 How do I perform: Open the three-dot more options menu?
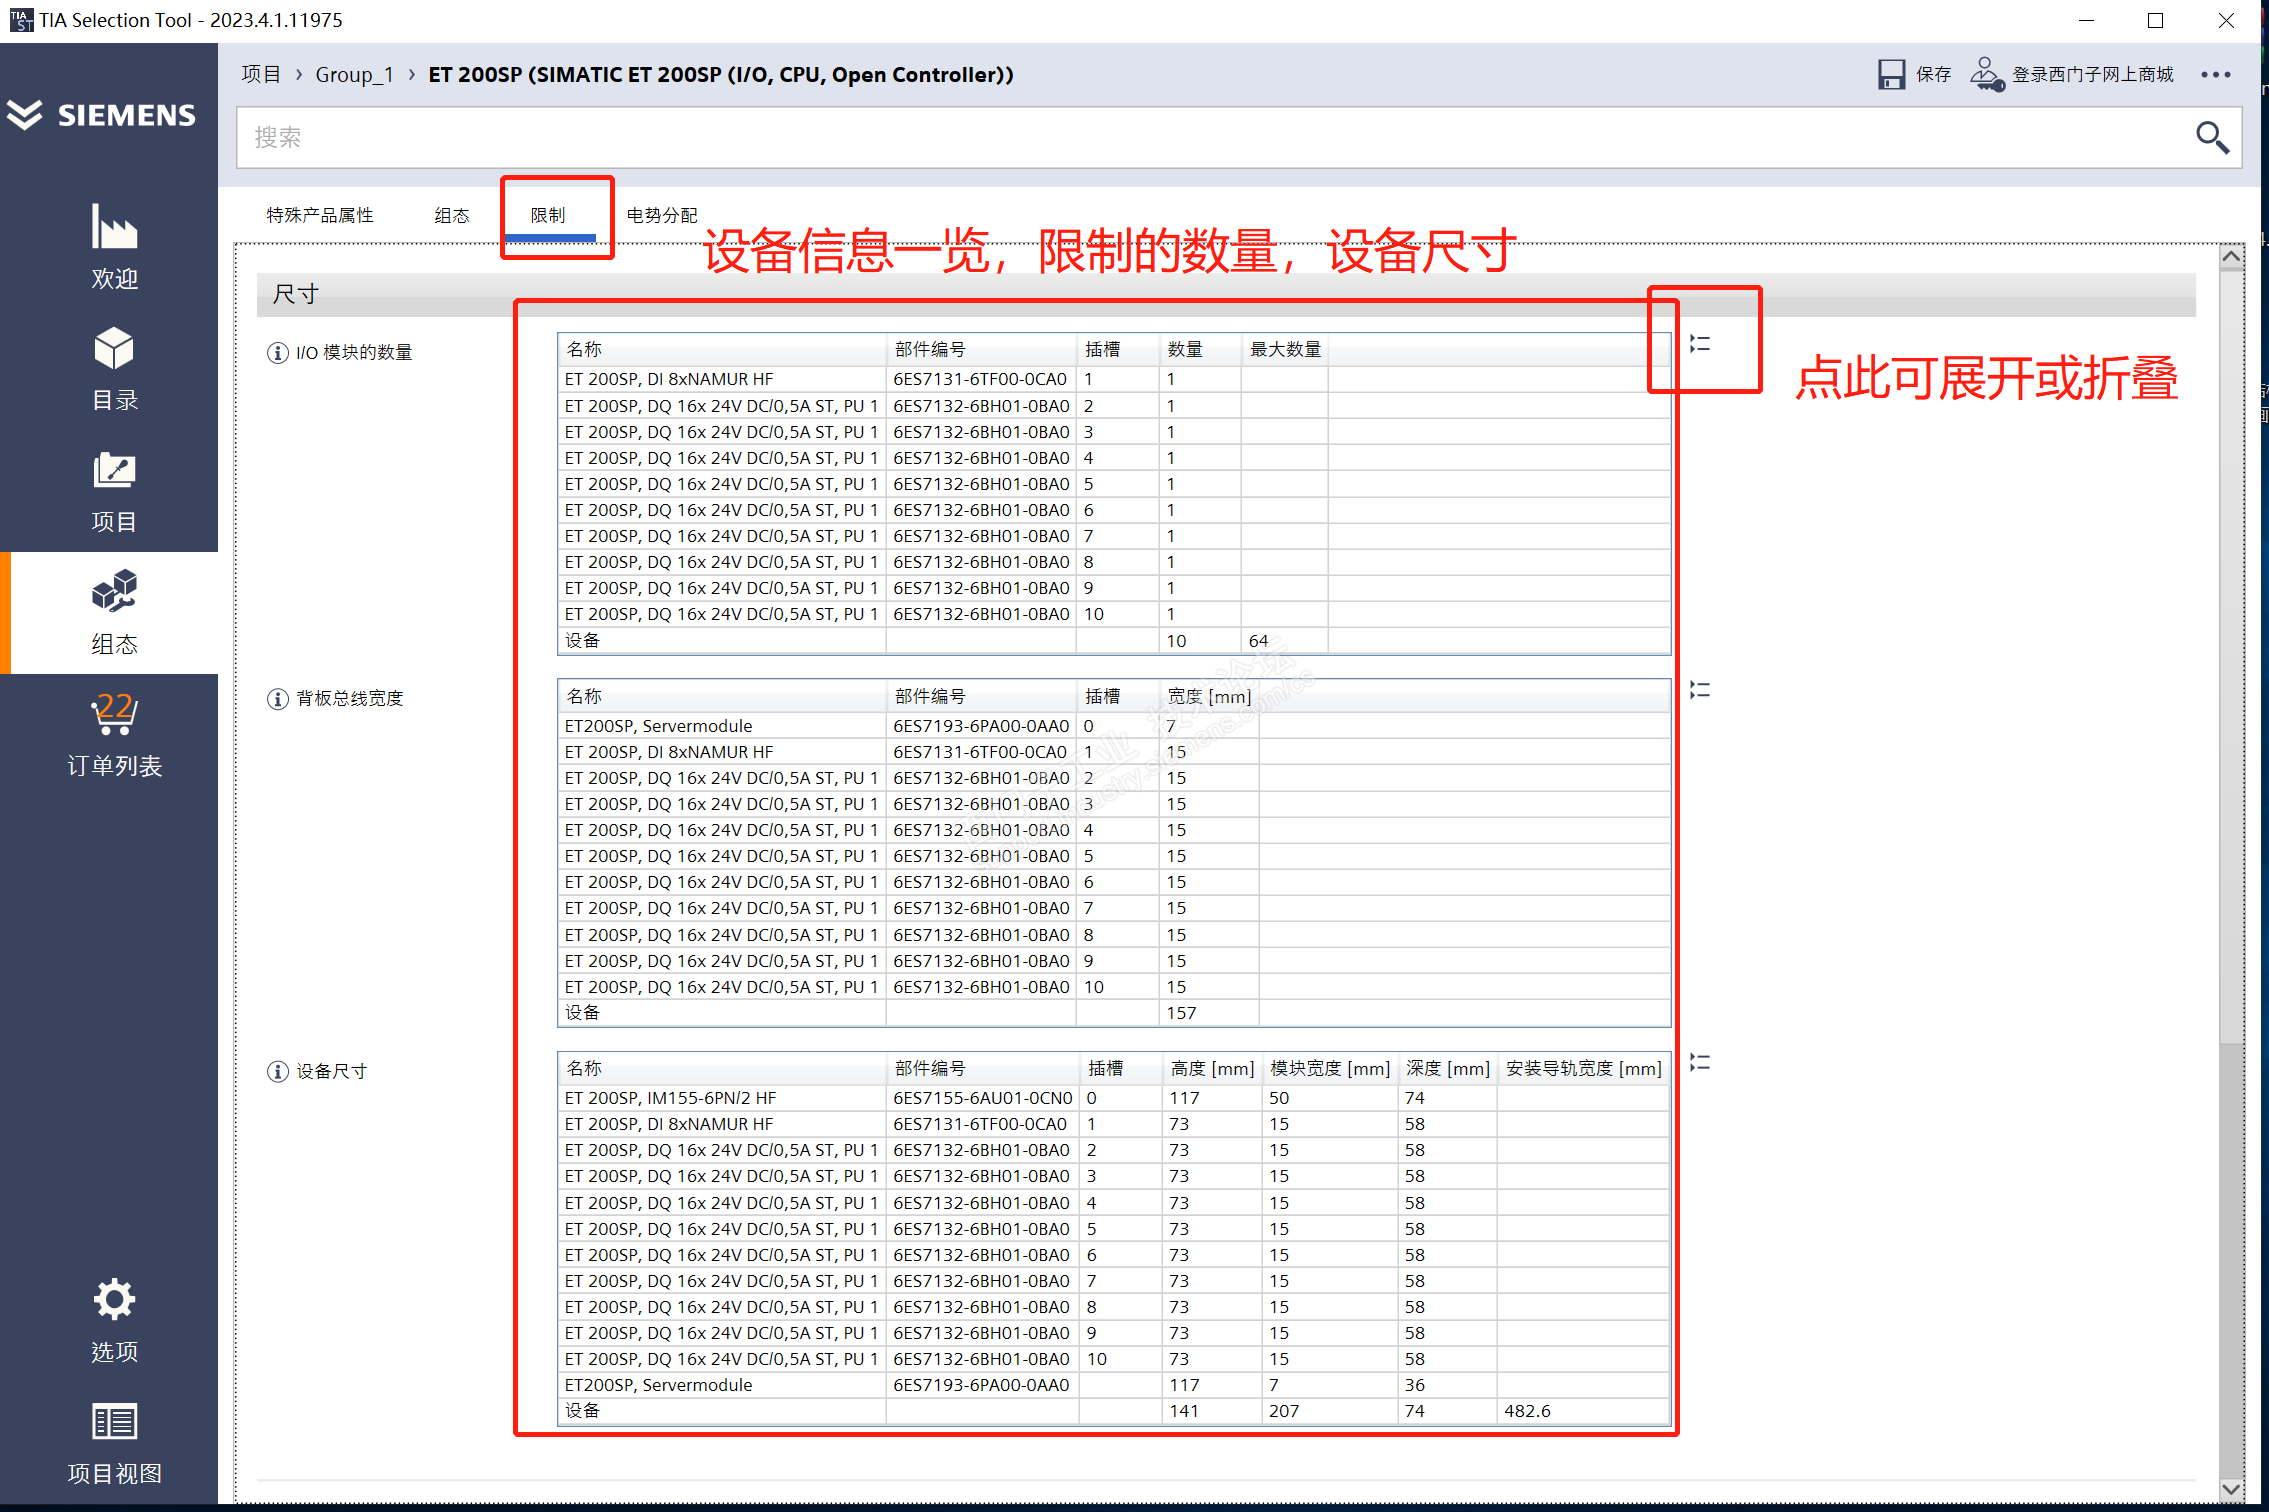(2215, 75)
